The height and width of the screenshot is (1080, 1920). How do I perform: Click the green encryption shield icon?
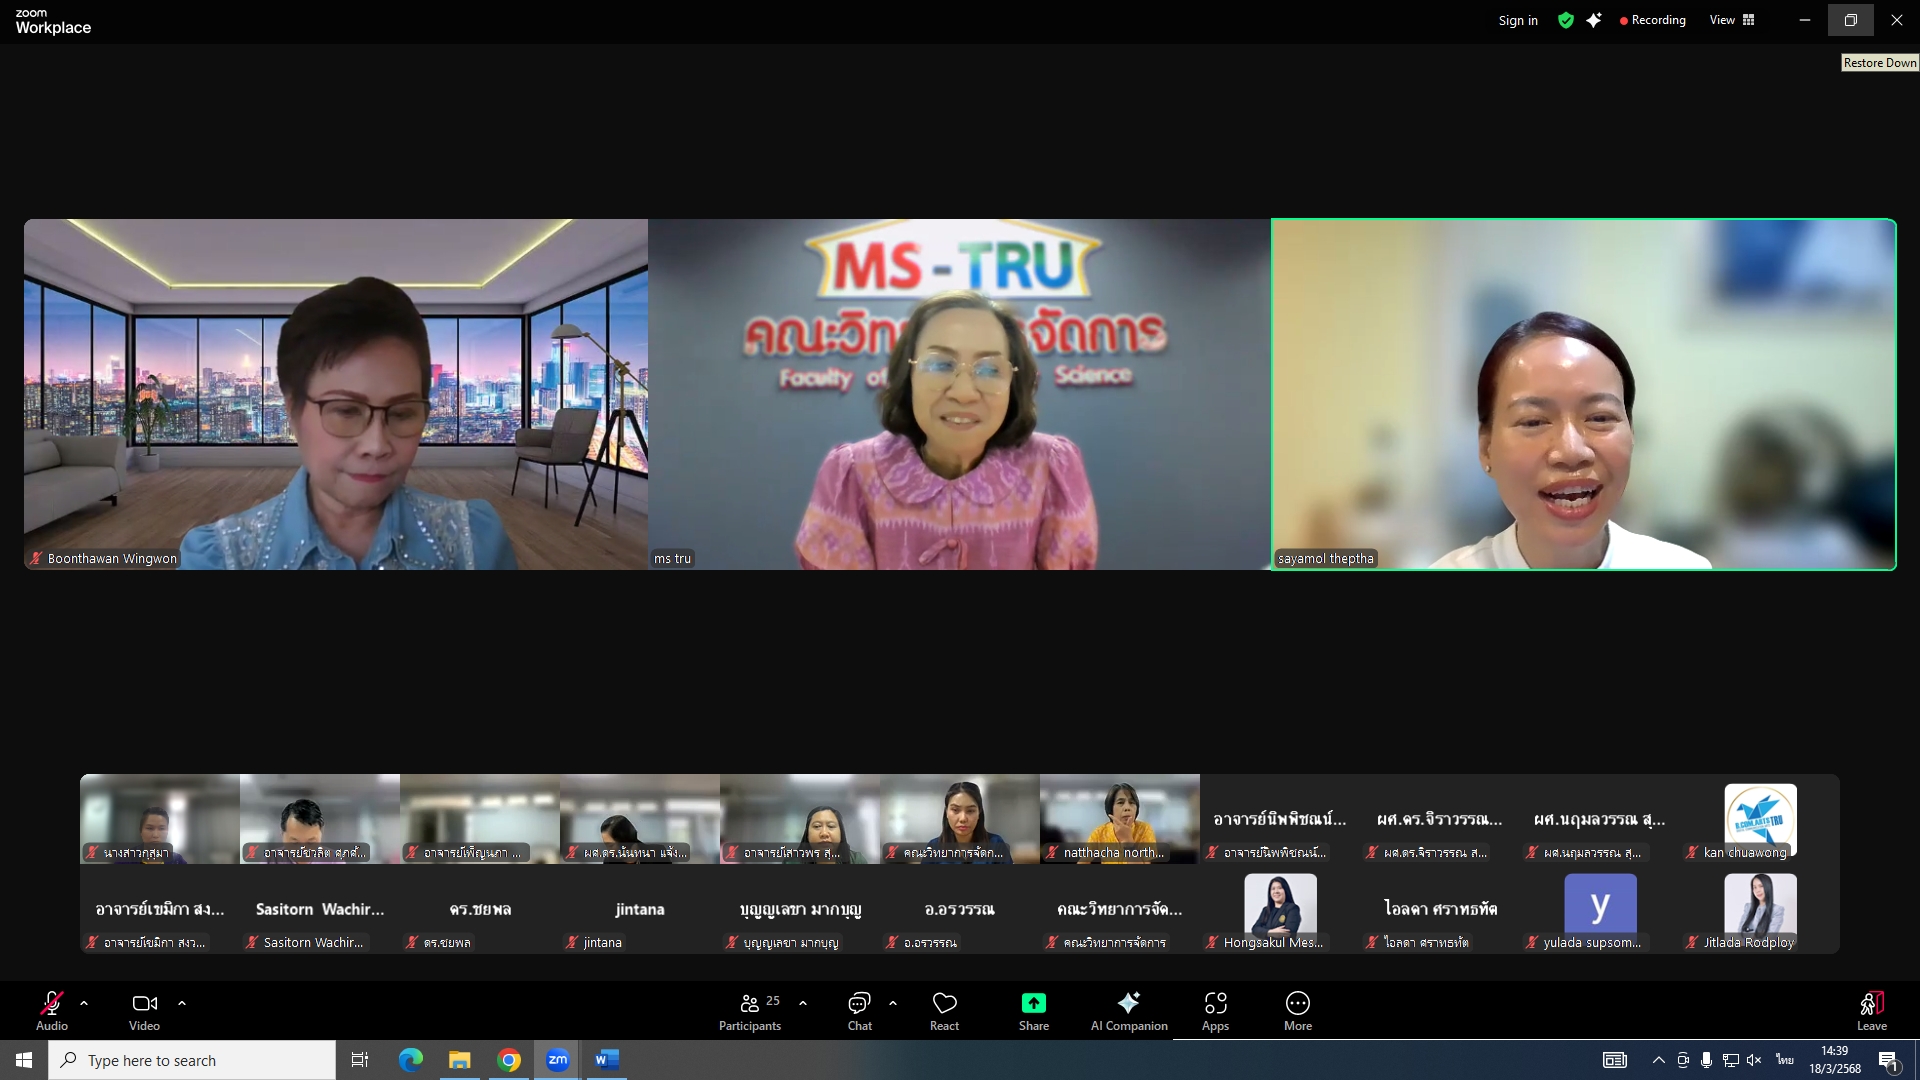(x=1565, y=20)
